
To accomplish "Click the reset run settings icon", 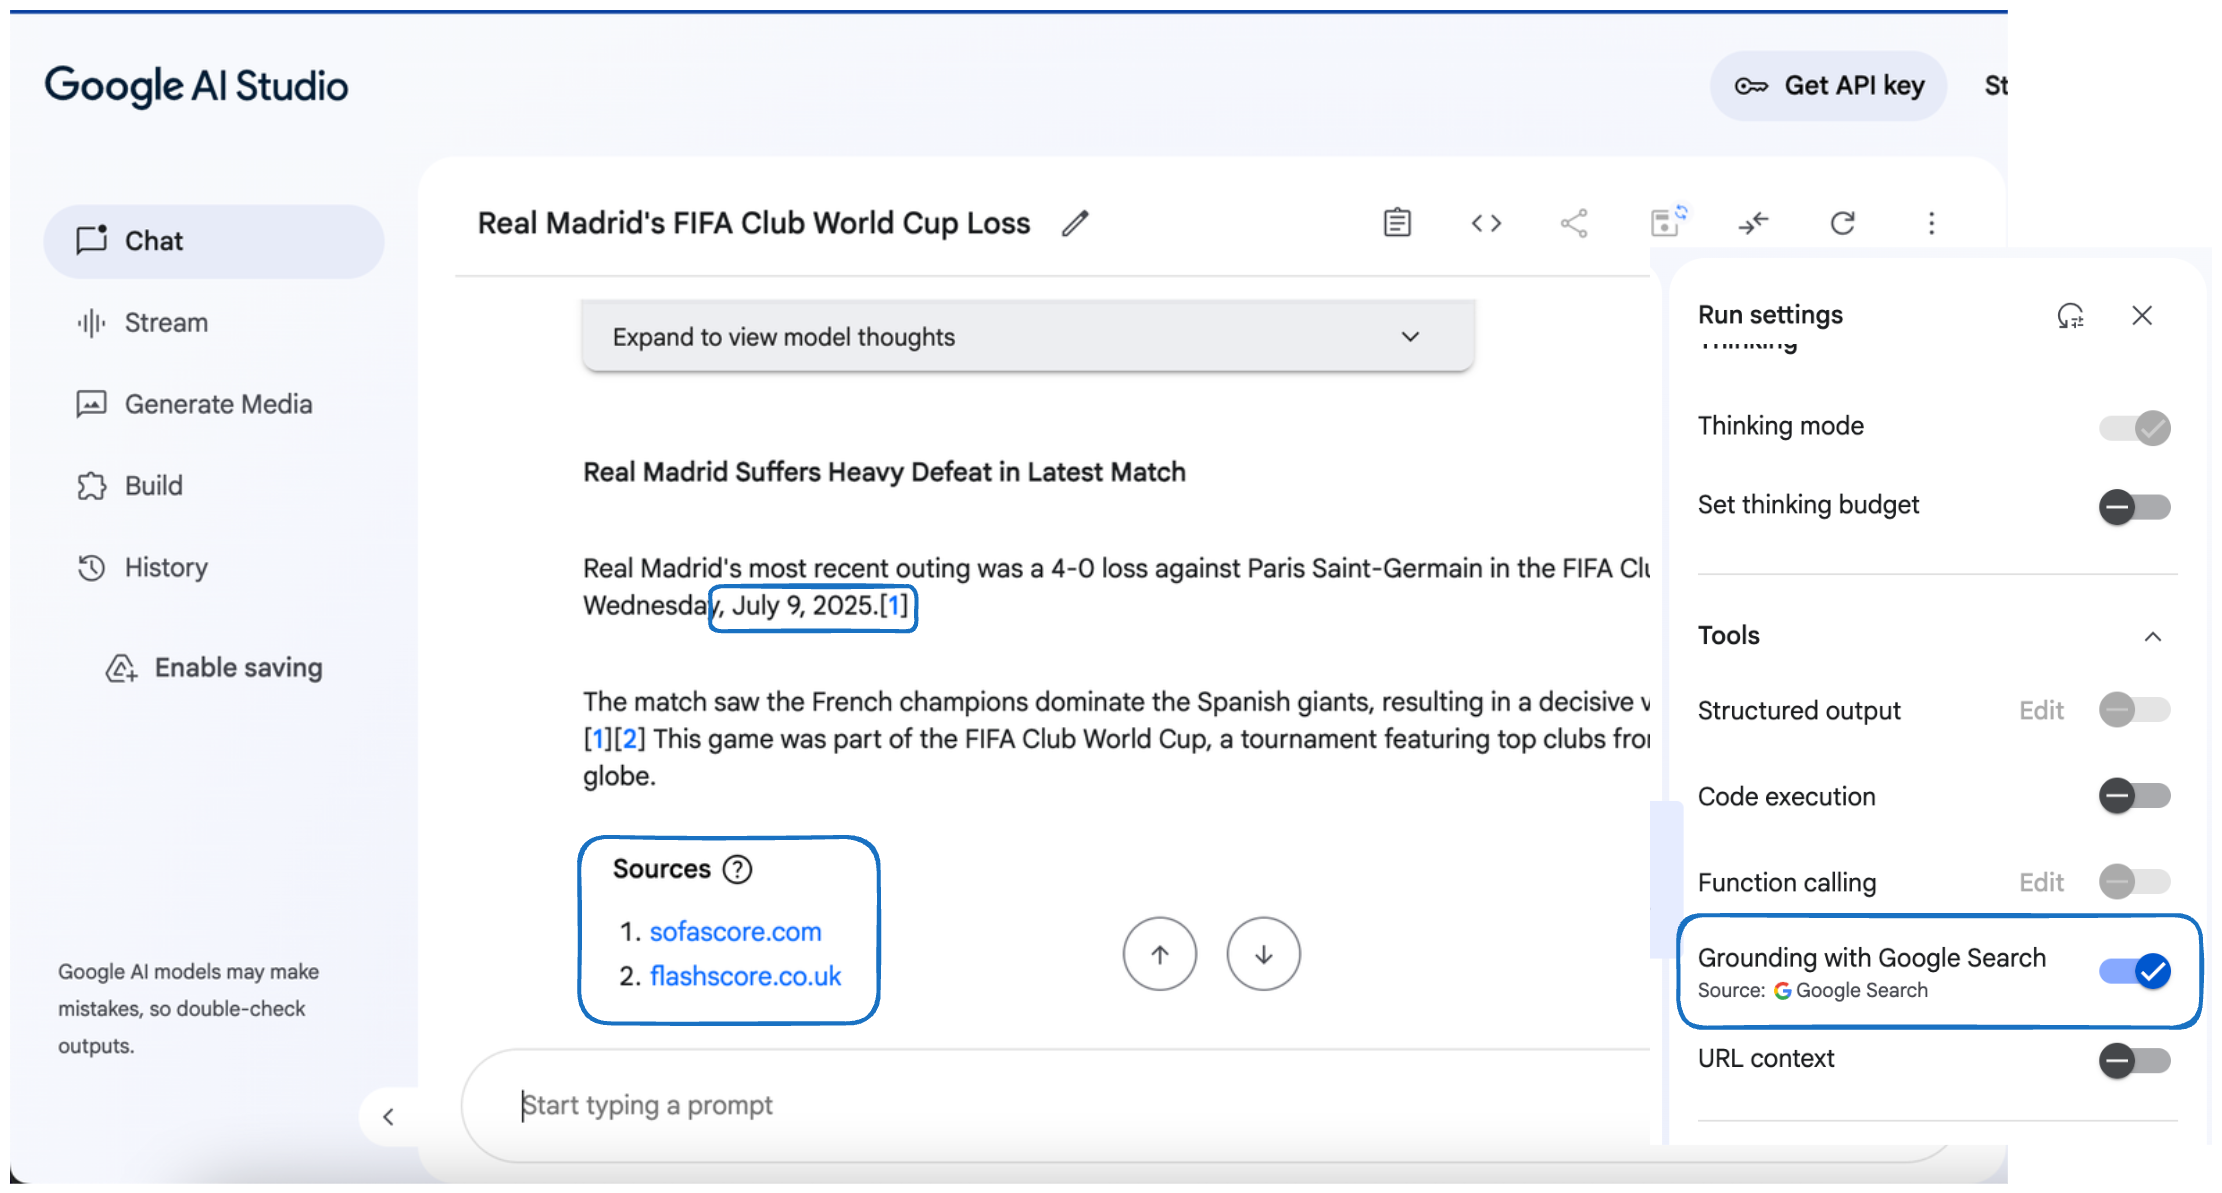I will coord(2070,316).
